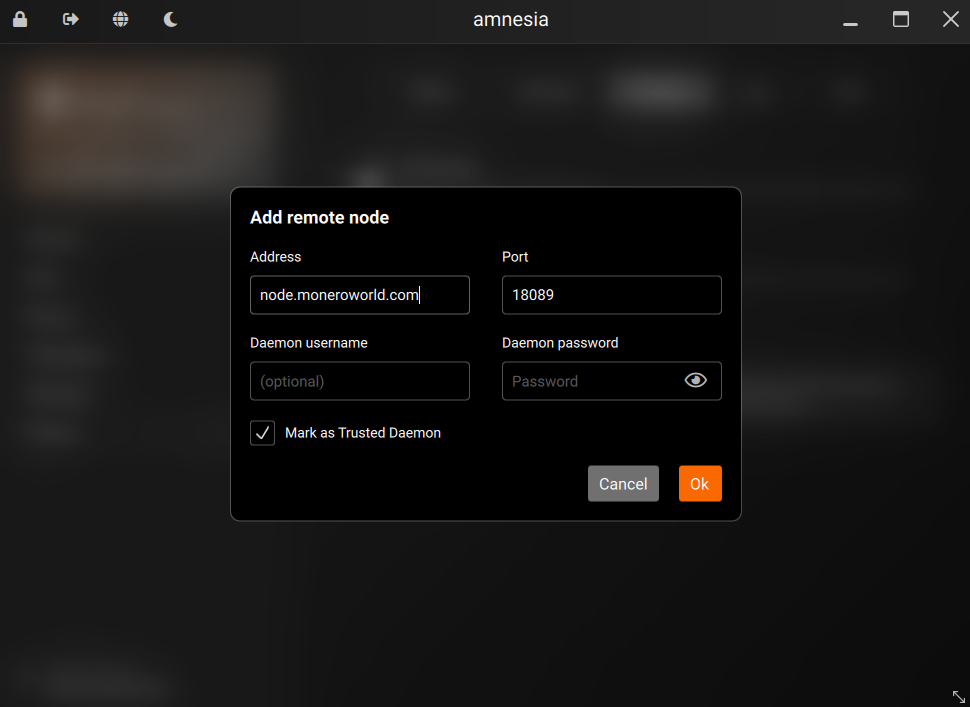
Task: Maximize the amnesia window
Action: coord(901,19)
